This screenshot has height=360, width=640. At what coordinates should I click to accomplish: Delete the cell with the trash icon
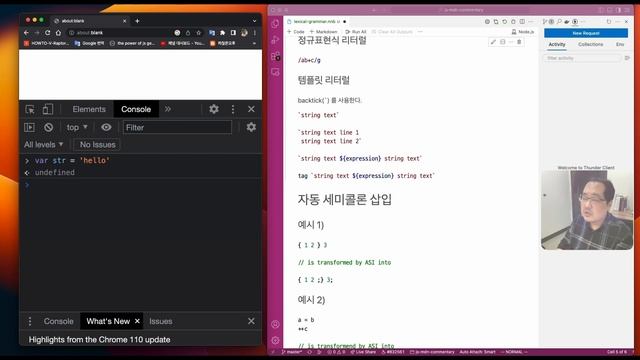519,42
